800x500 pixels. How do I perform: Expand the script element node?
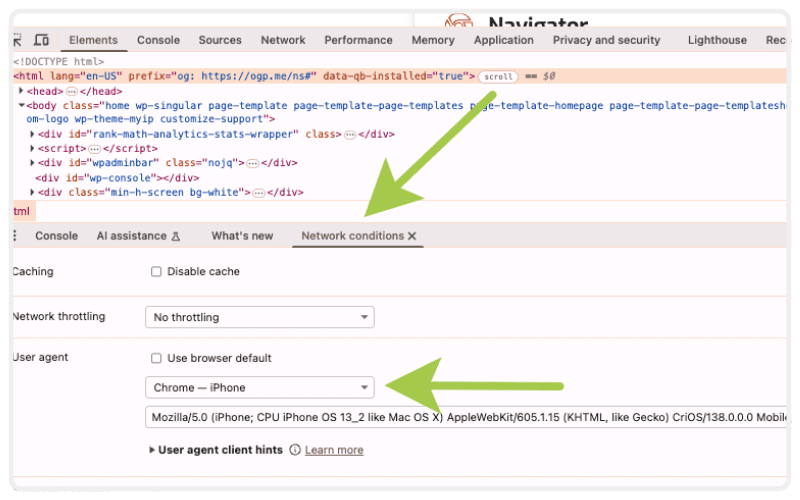[32, 148]
